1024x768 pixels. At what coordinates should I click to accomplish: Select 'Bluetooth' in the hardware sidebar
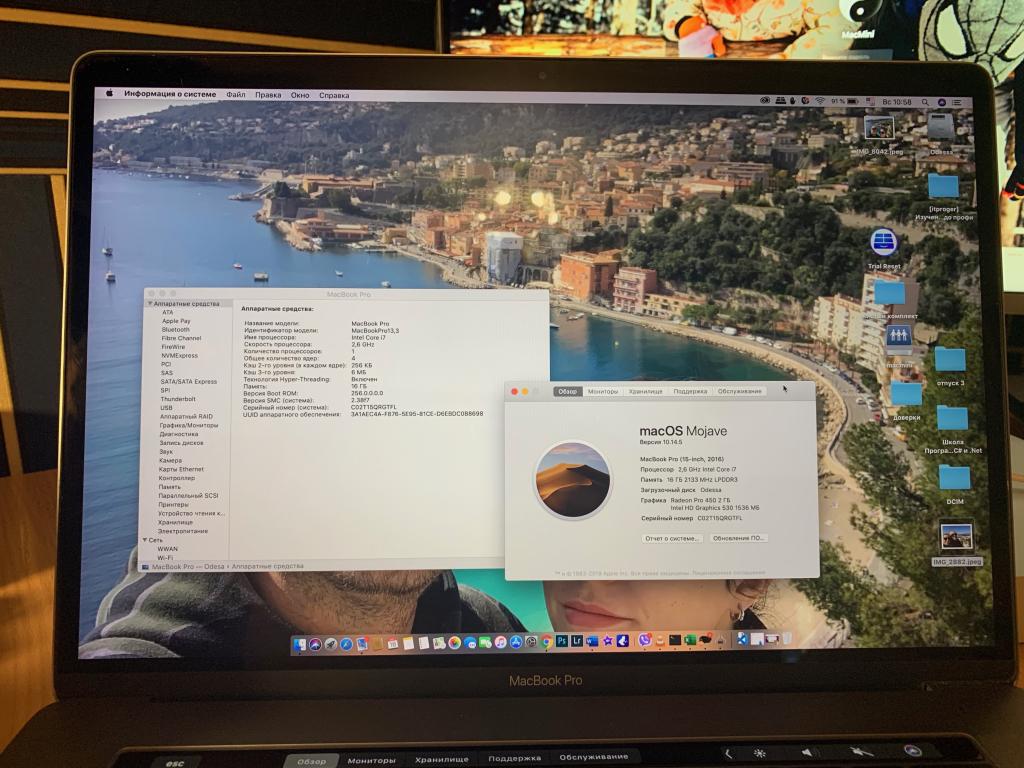(175, 330)
